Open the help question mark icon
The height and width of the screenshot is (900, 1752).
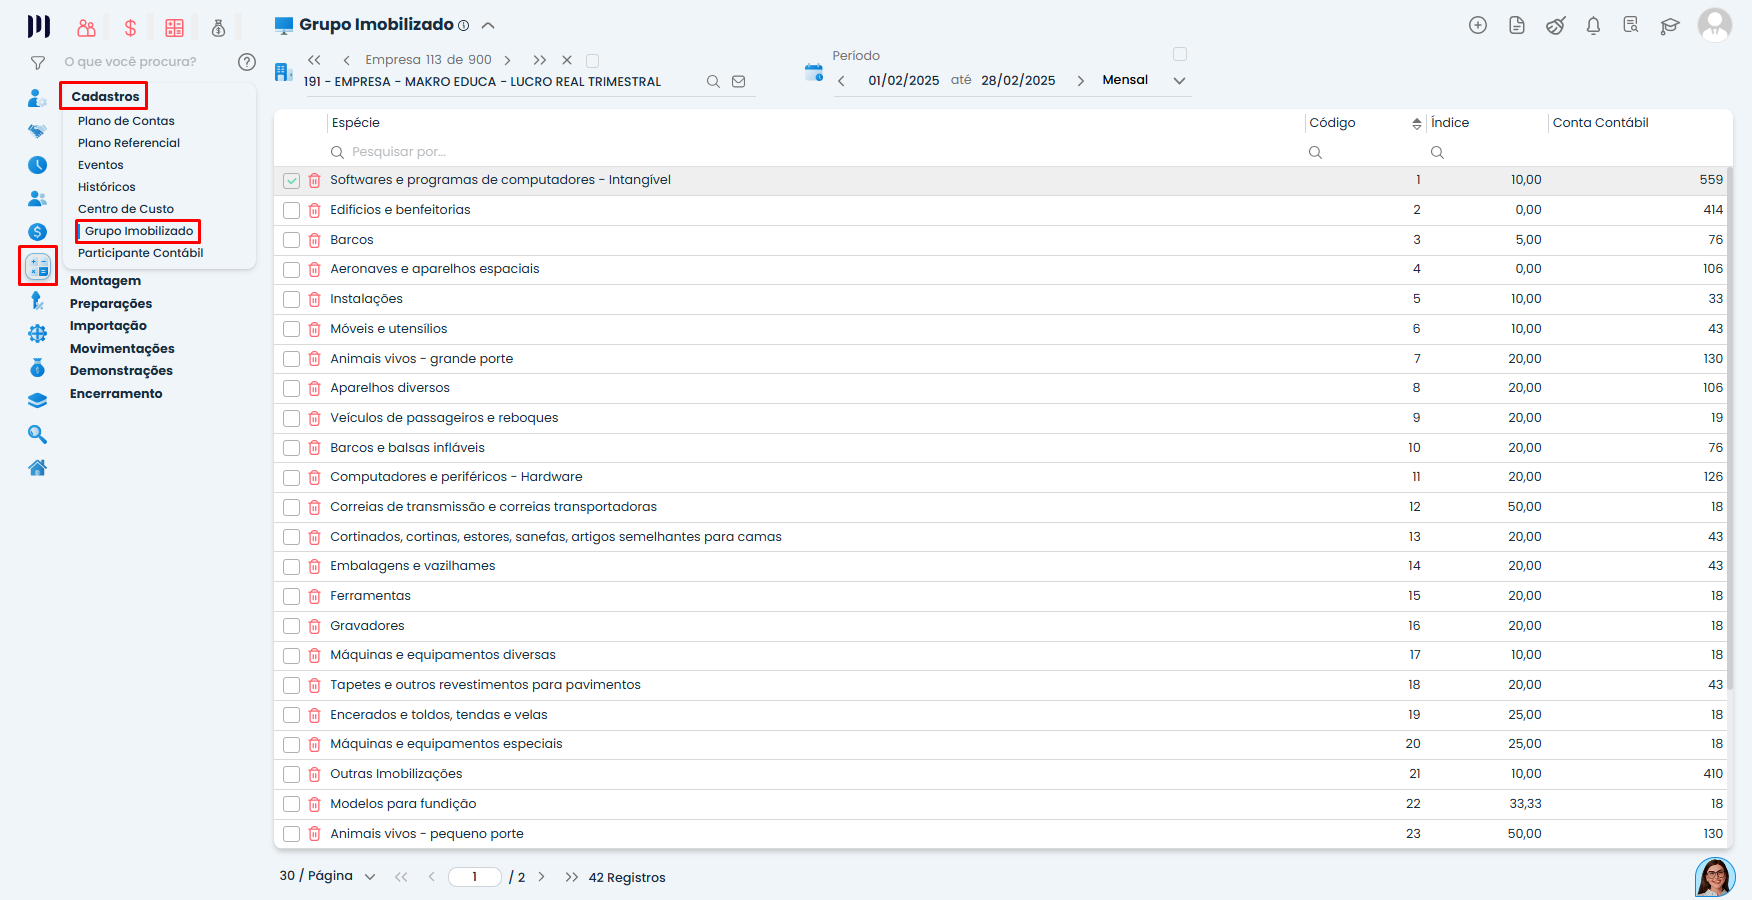pyautogui.click(x=247, y=62)
